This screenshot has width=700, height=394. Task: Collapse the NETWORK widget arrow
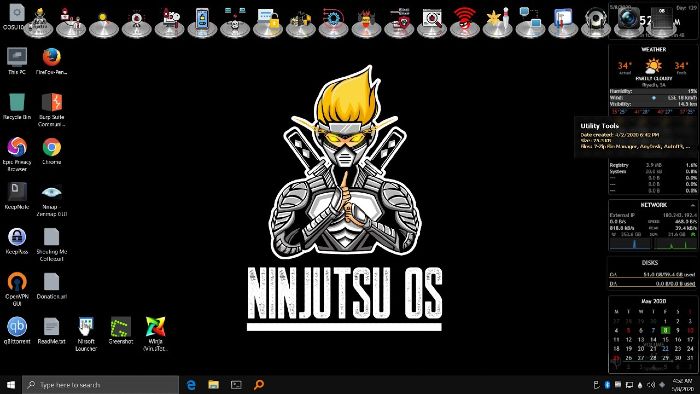[692, 205]
